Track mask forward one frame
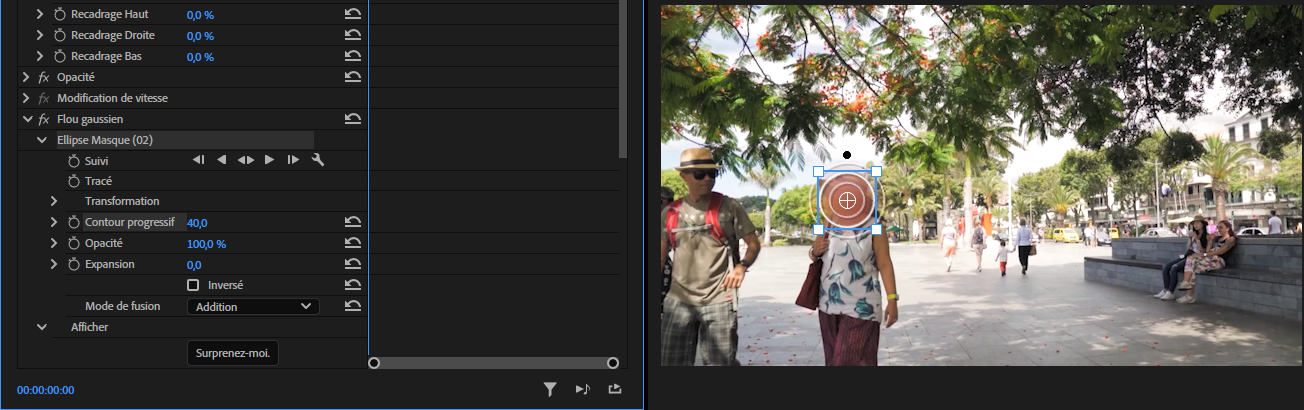This screenshot has width=1304, height=410. (293, 160)
